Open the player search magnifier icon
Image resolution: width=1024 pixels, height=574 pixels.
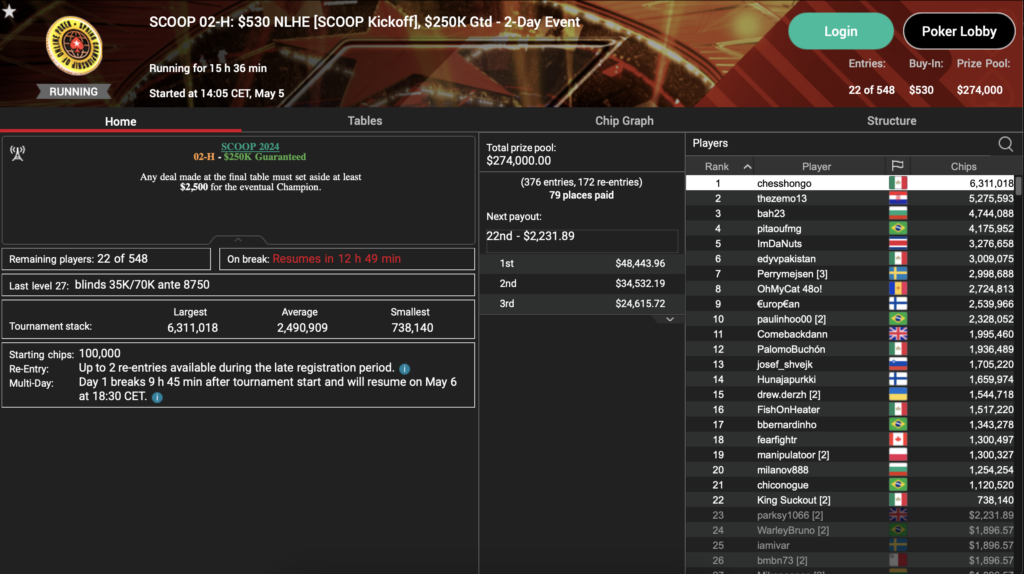coord(1006,144)
